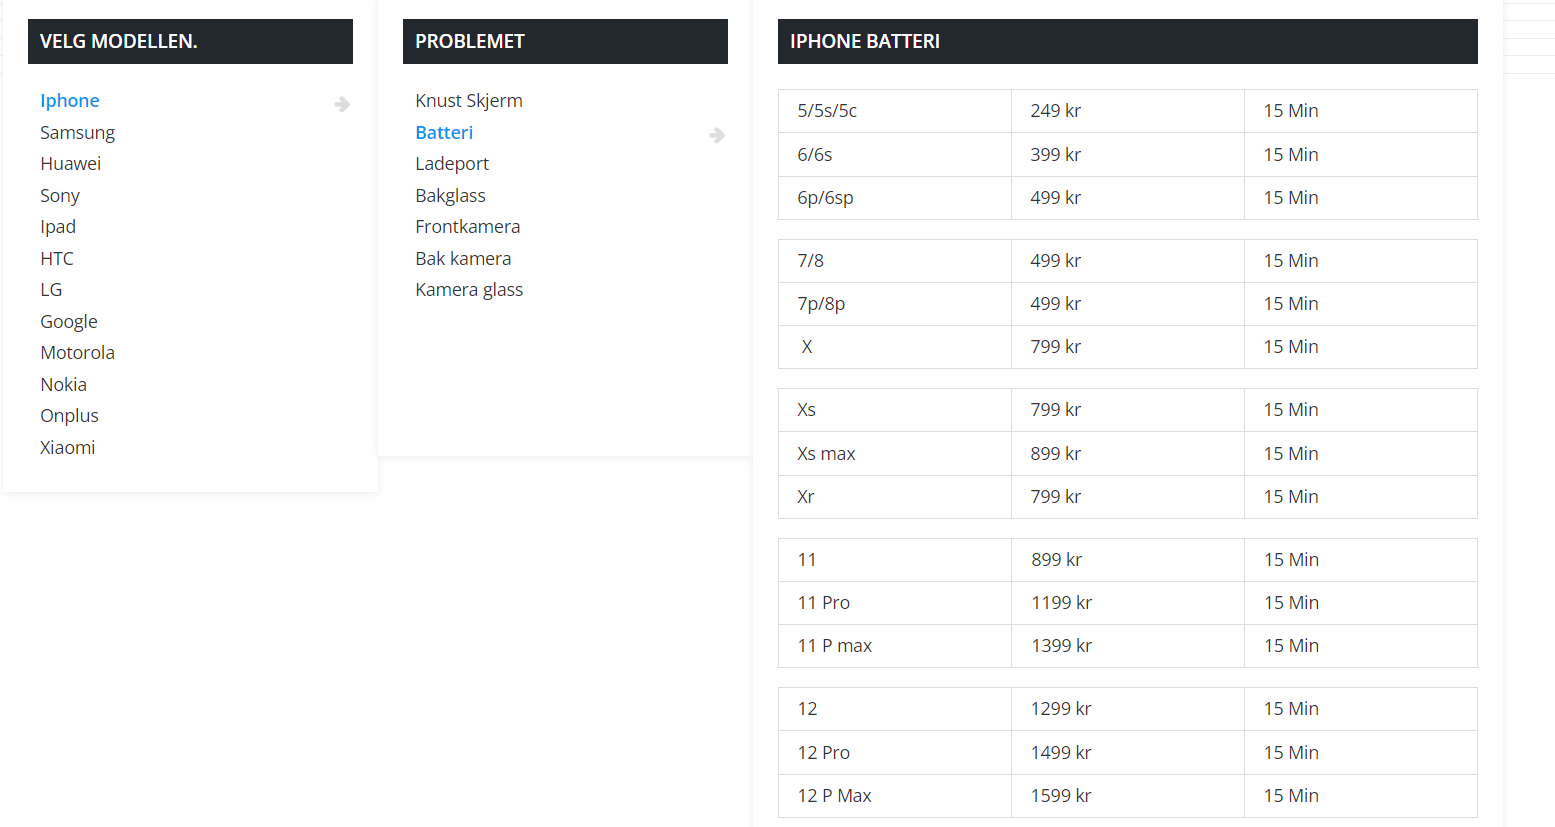This screenshot has height=827, width=1555.
Task: Click the highlighted Batteri link
Action: 444,133
